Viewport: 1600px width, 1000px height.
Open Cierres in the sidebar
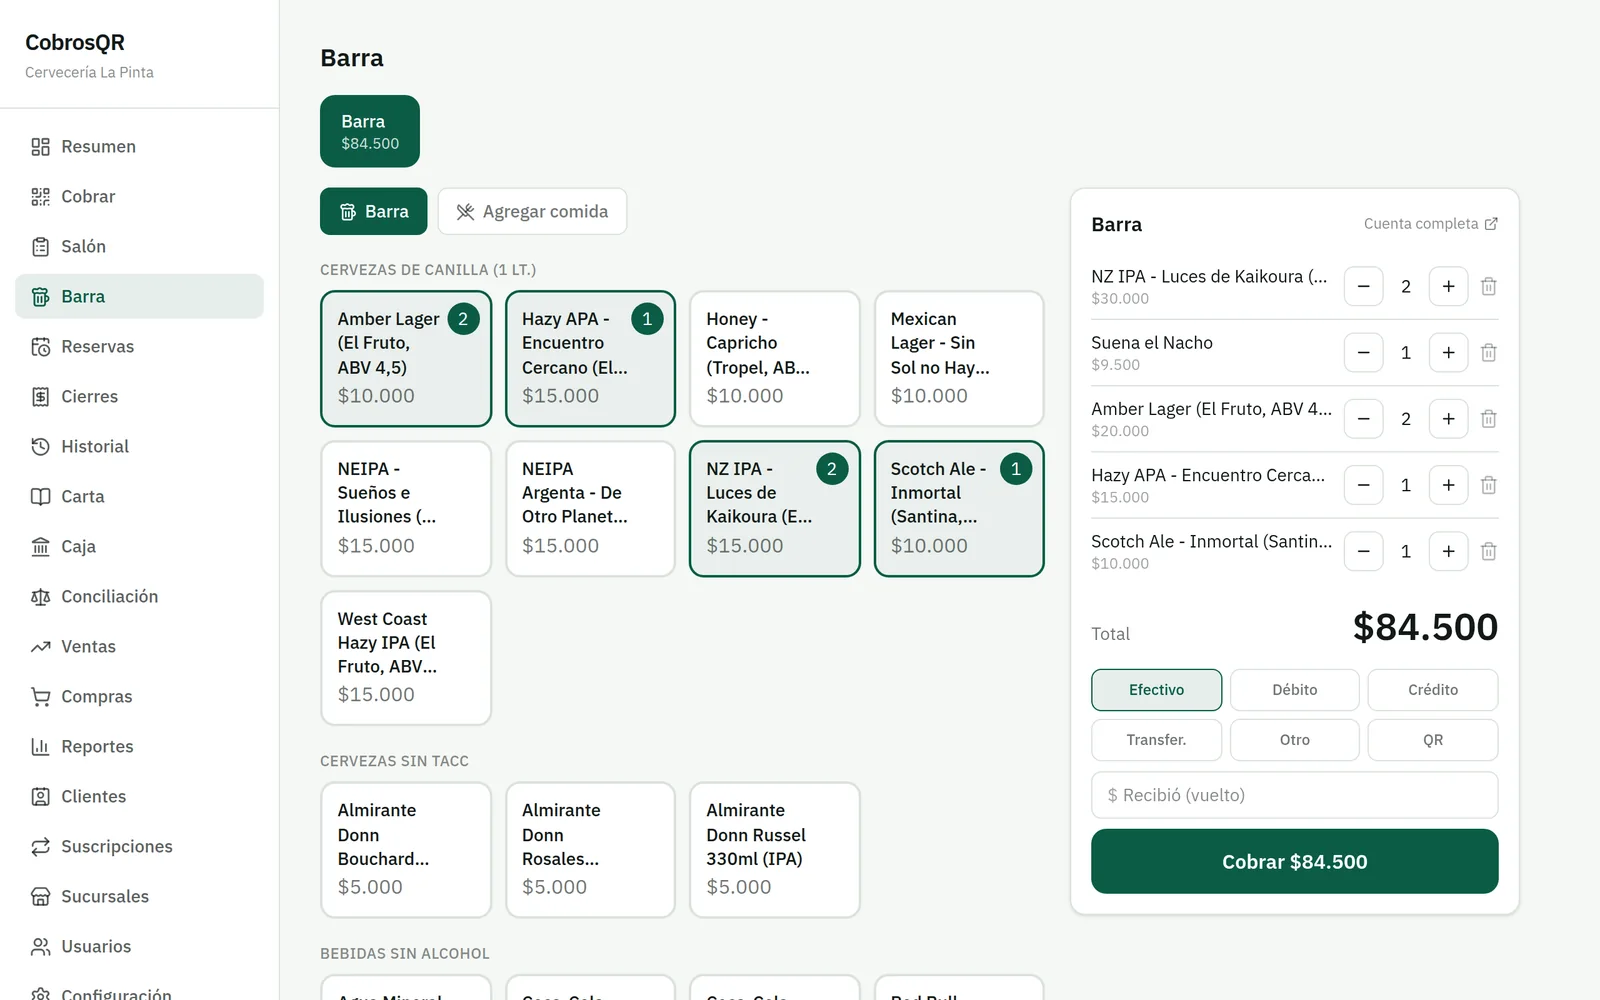click(140, 396)
